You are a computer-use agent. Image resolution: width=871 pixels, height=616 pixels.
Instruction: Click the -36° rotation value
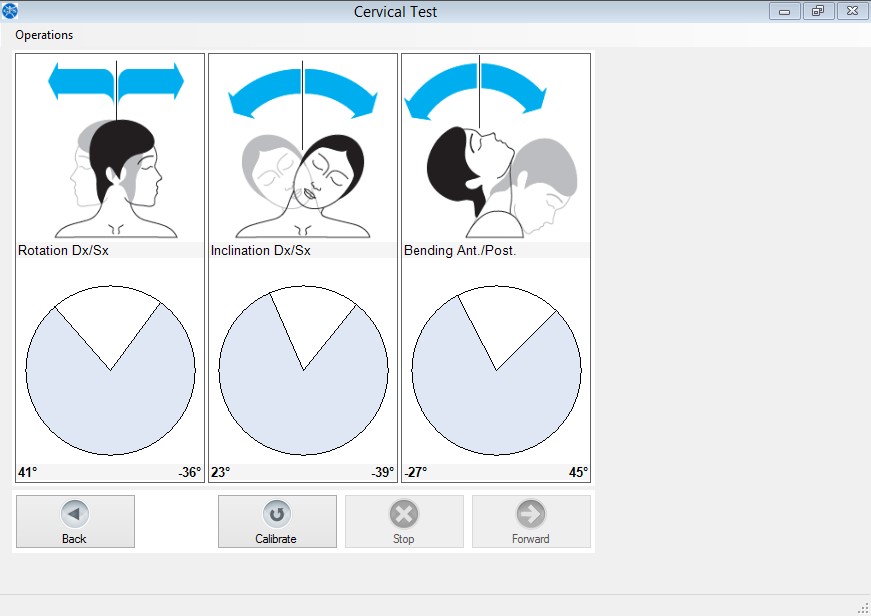coord(189,473)
